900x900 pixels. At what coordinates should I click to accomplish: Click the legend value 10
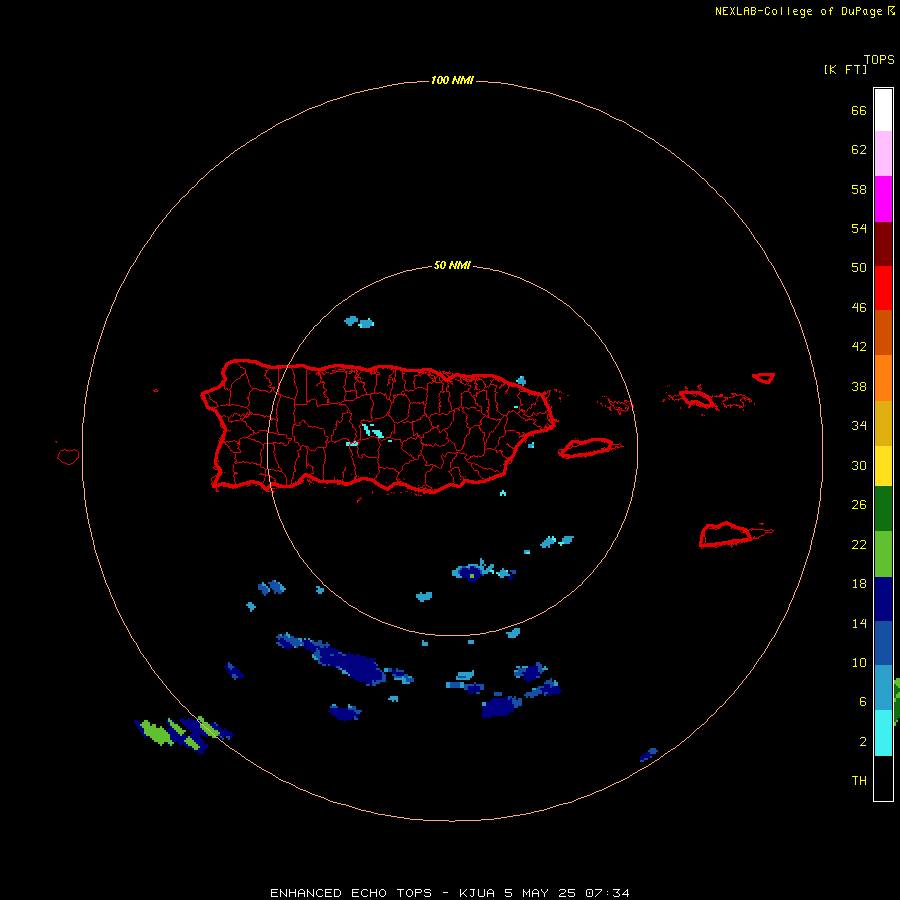(x=859, y=663)
